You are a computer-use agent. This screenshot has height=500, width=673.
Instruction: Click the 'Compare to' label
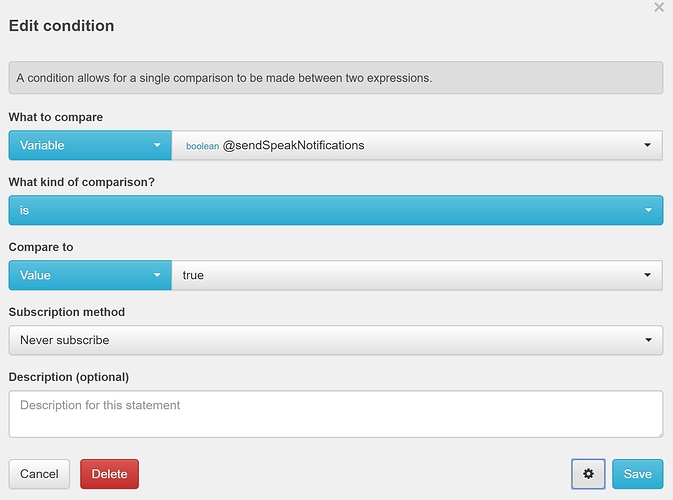tap(41, 247)
